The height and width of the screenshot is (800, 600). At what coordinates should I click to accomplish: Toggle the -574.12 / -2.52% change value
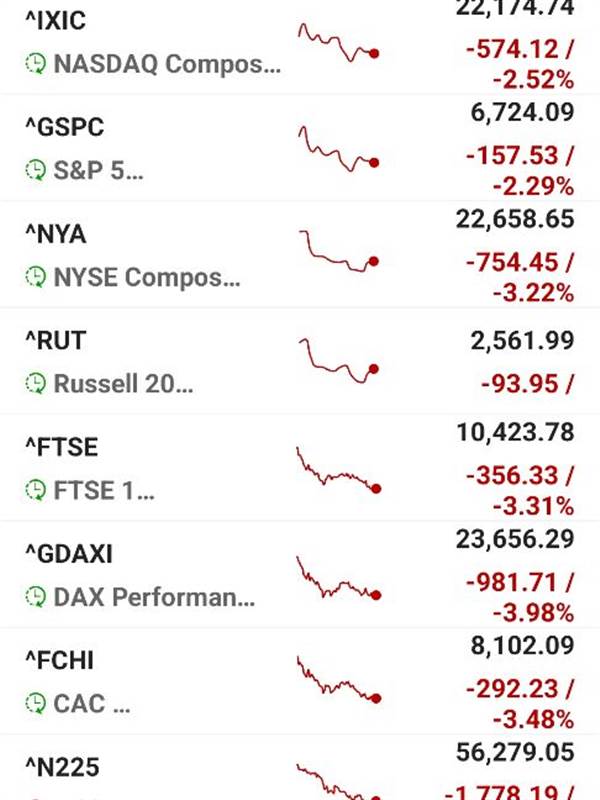tap(520, 65)
